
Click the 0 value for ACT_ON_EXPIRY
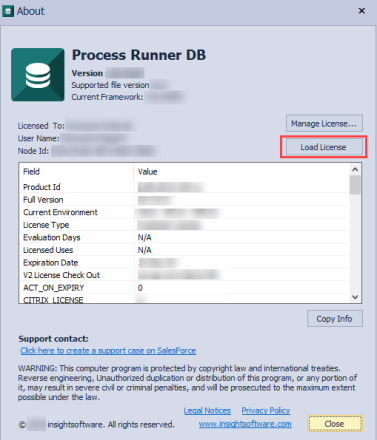tap(140, 288)
